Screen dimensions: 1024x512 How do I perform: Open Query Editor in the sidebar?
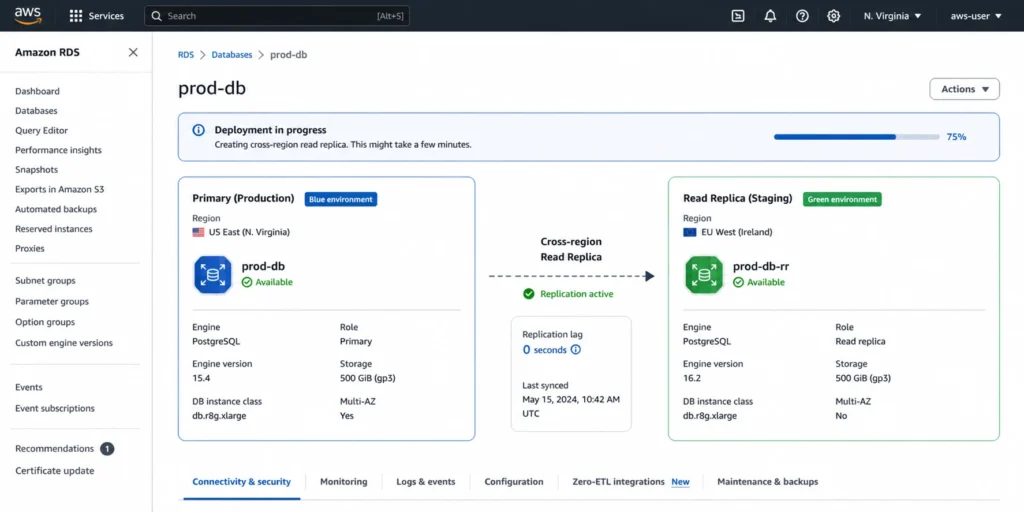(x=41, y=131)
